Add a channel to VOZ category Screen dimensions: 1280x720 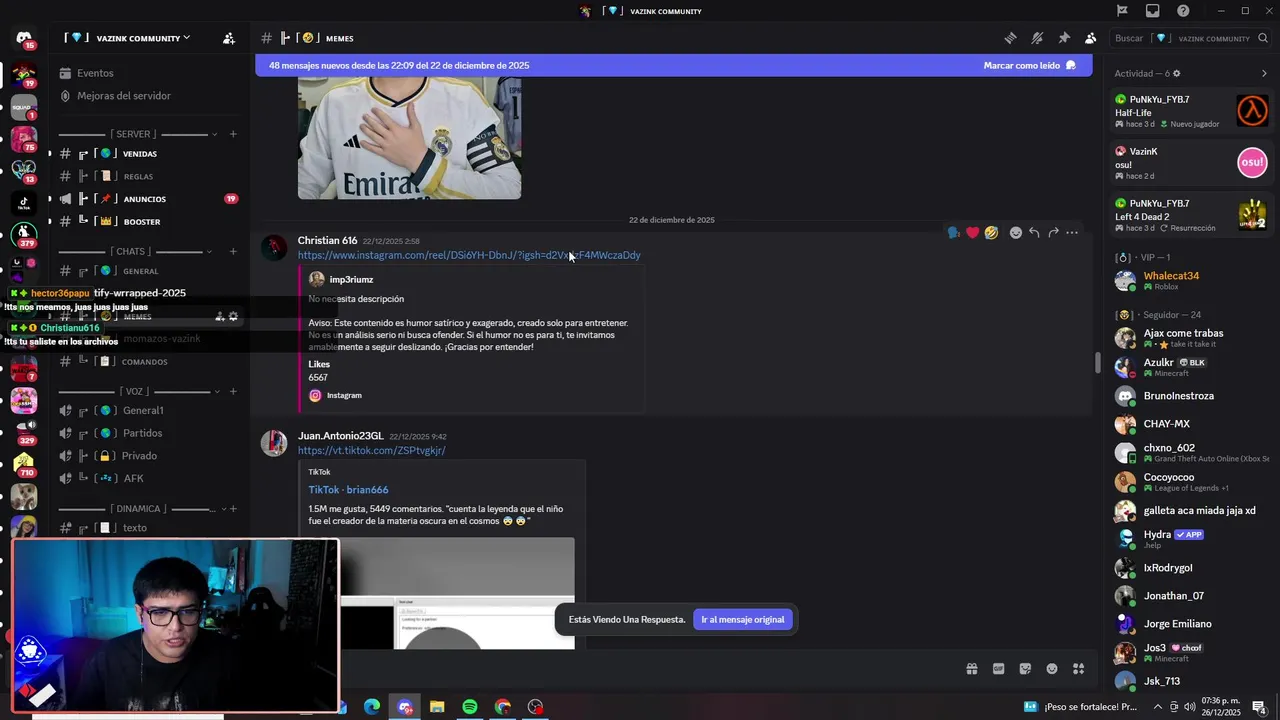click(x=233, y=391)
